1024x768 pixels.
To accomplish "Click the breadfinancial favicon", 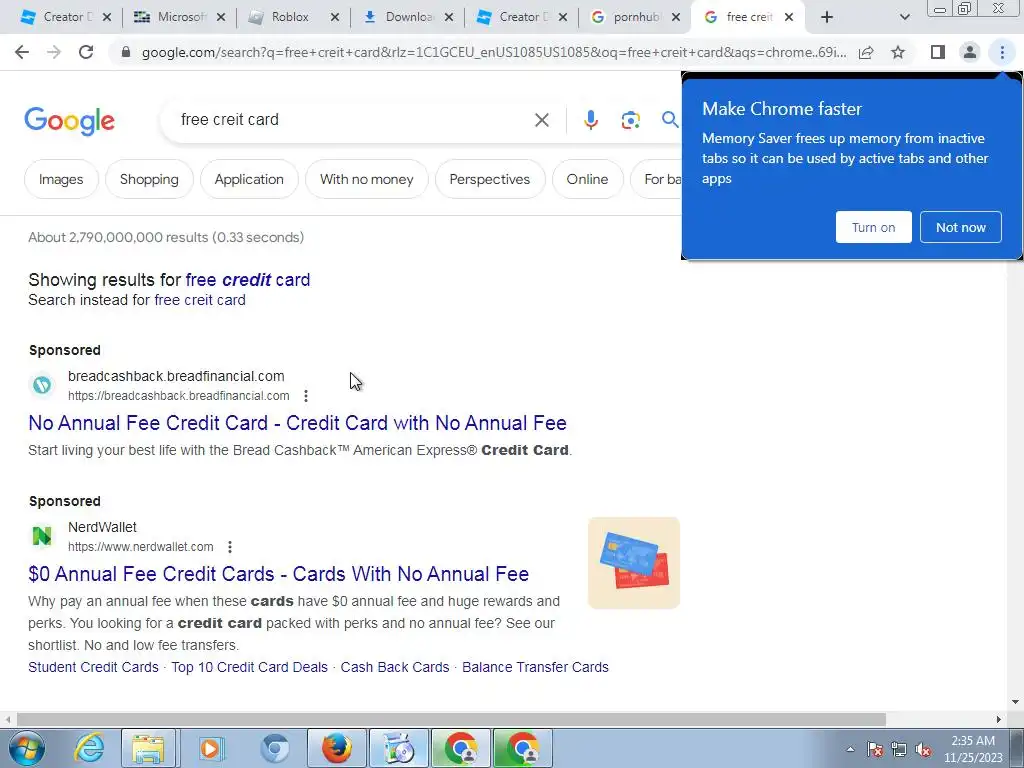I will (42, 385).
